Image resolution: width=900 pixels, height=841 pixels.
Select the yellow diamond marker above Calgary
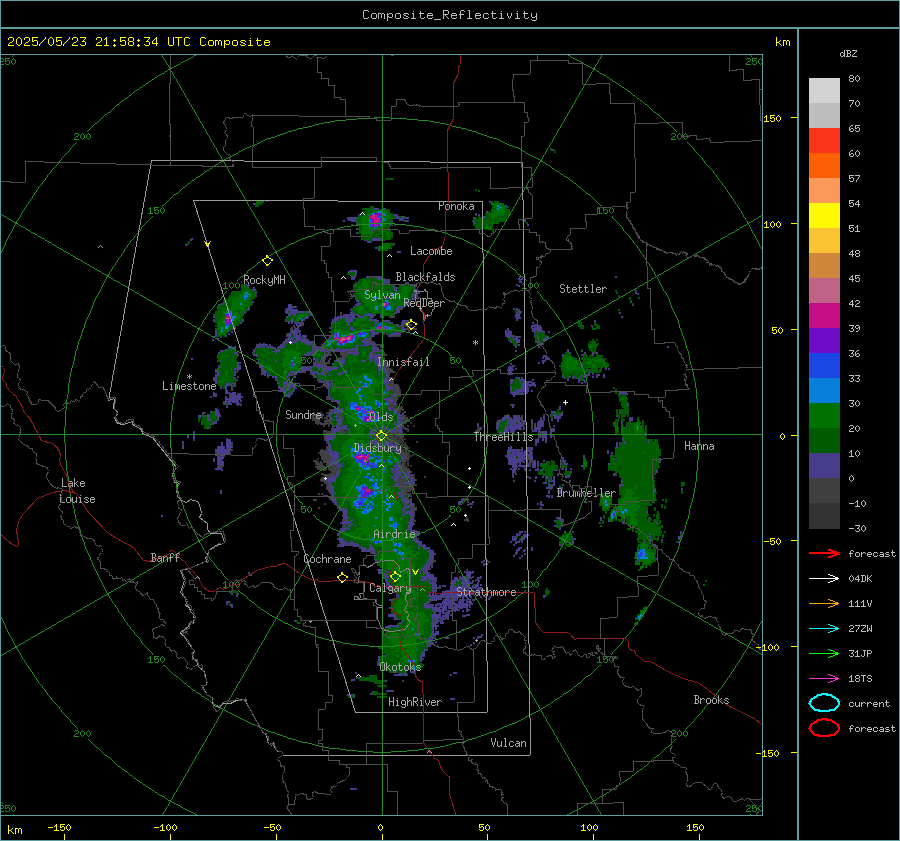tap(395, 576)
